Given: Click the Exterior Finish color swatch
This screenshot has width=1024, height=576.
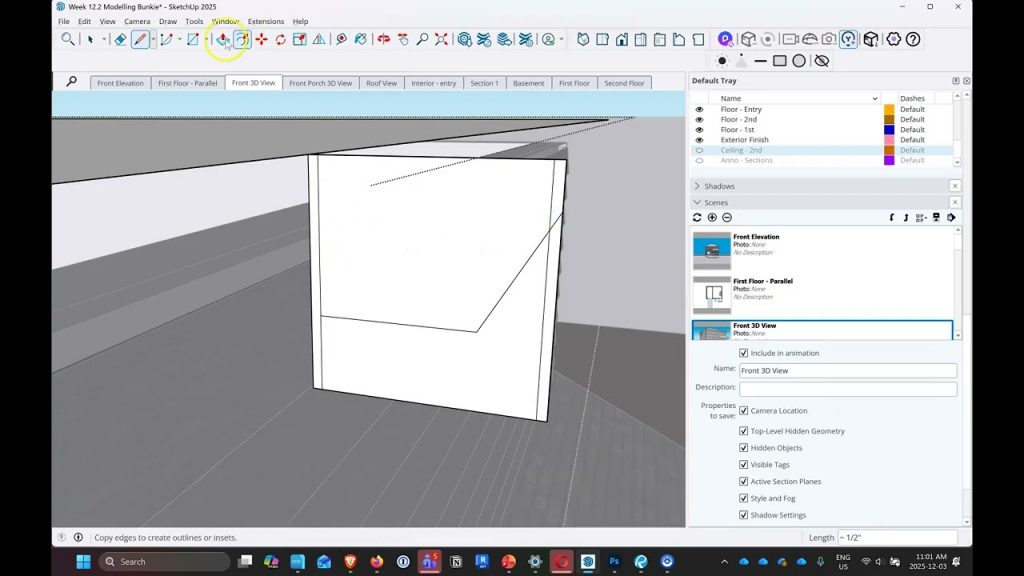Looking at the screenshot, I should pyautogui.click(x=889, y=140).
